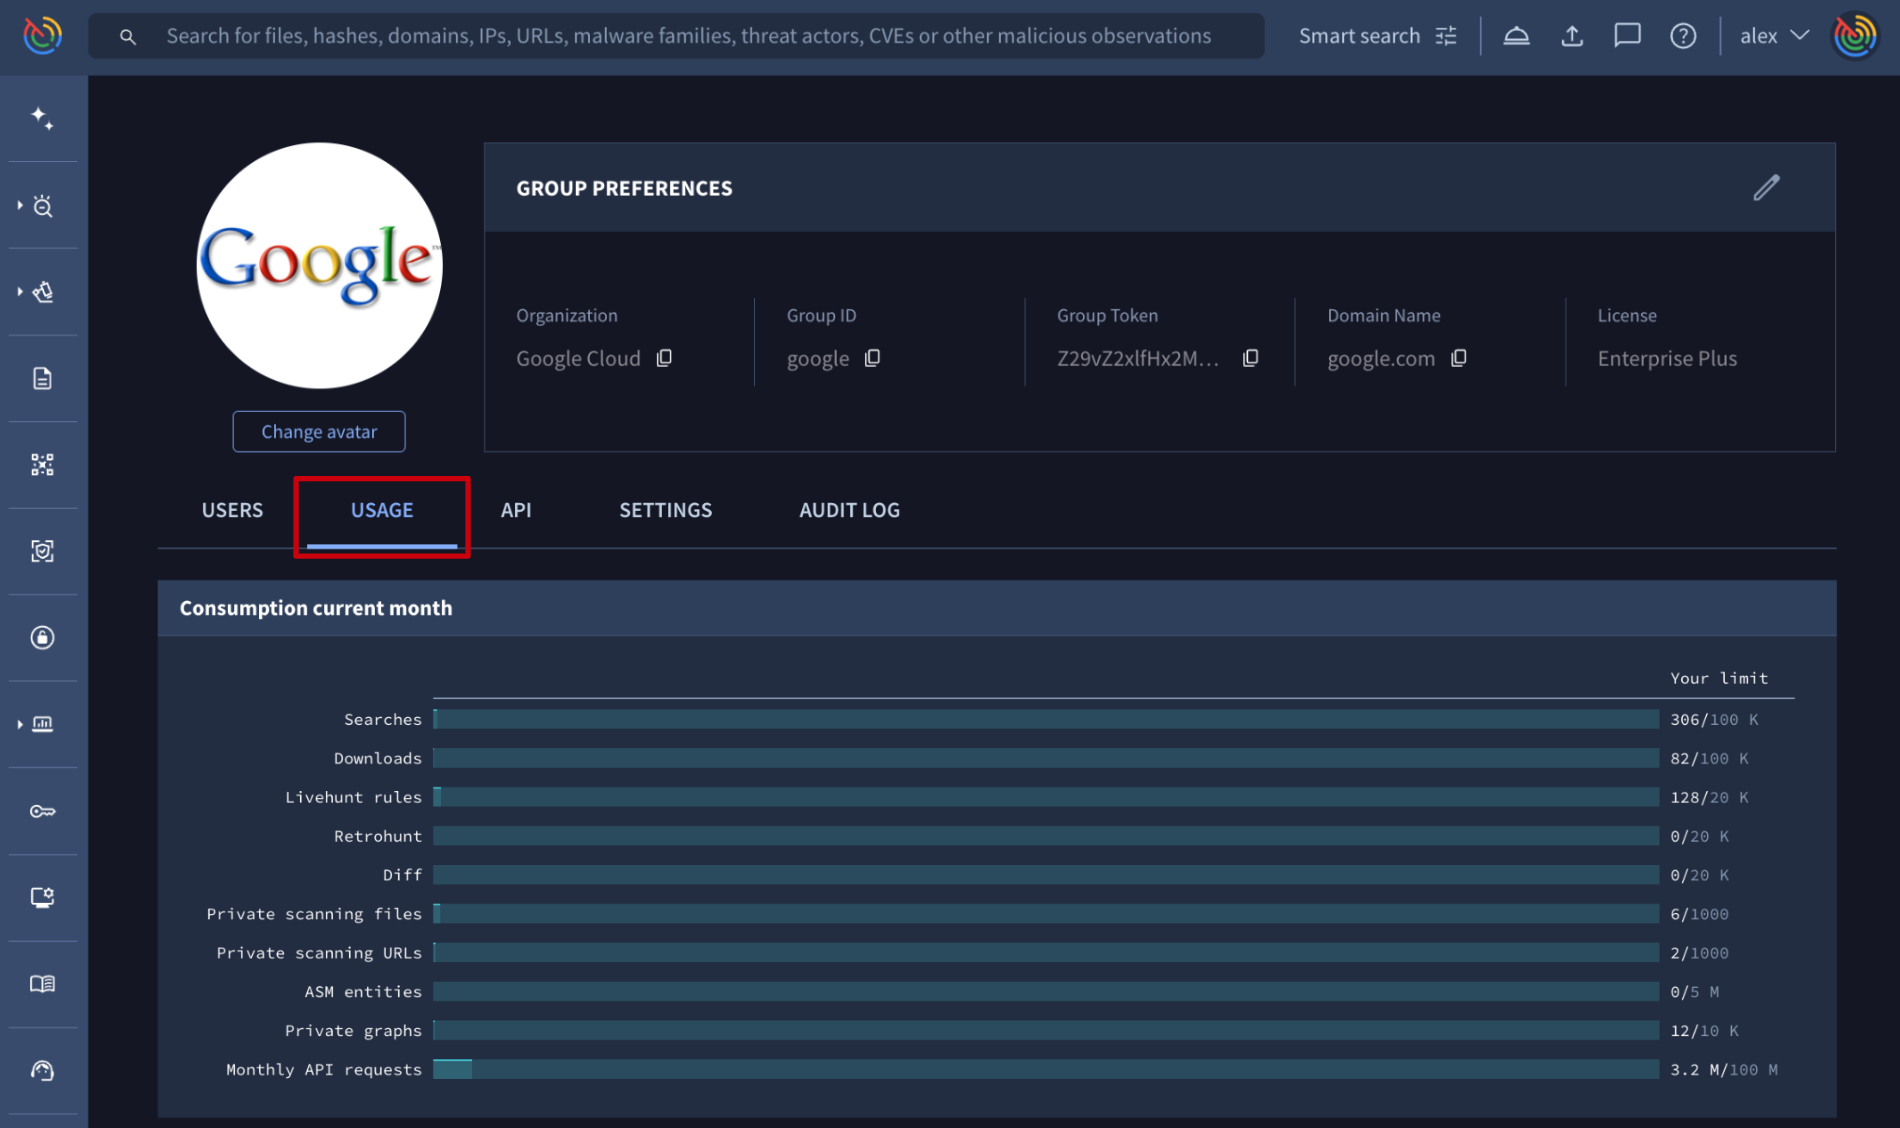This screenshot has width=1900, height=1128.
Task: Click the Searches usage progress bar
Action: coord(1046,719)
